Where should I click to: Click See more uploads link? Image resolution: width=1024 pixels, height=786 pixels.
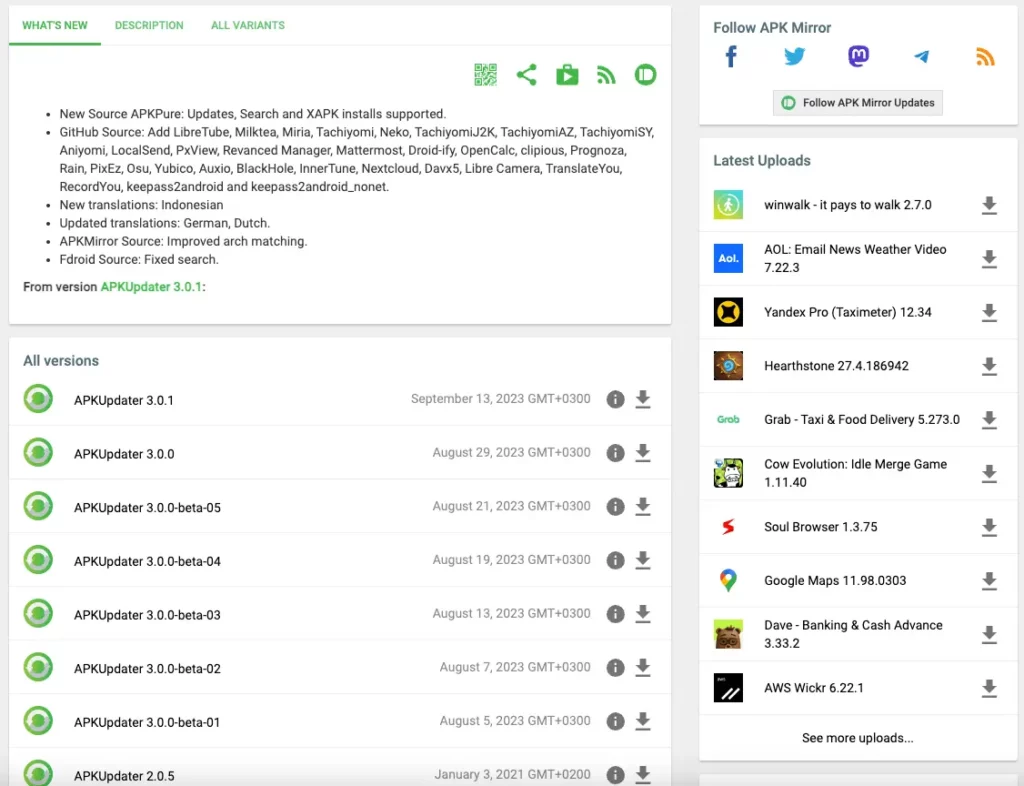[857, 738]
